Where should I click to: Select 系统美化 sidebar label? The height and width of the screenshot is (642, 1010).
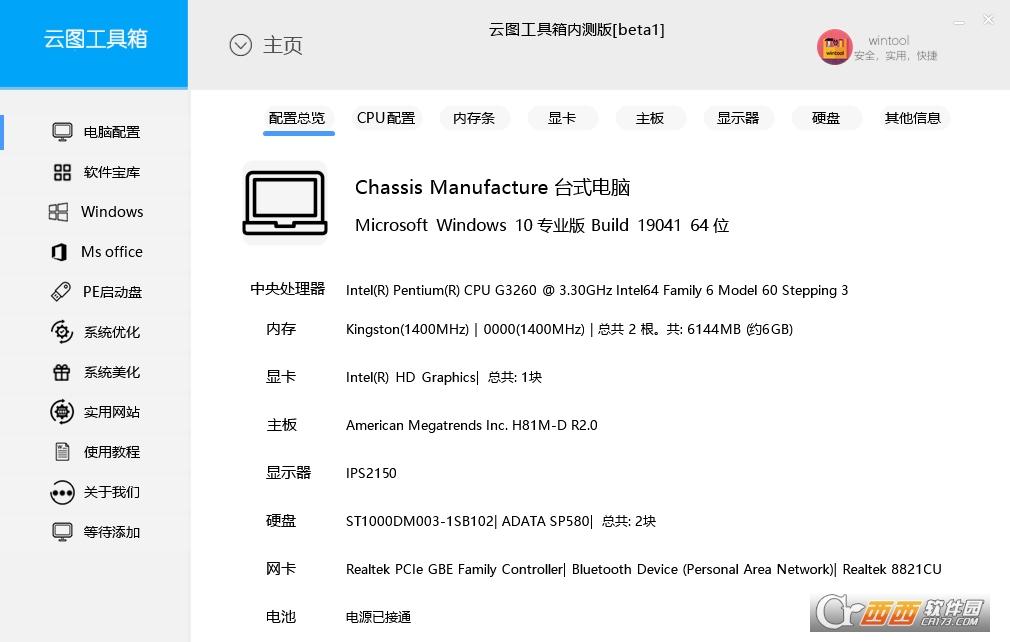[112, 372]
